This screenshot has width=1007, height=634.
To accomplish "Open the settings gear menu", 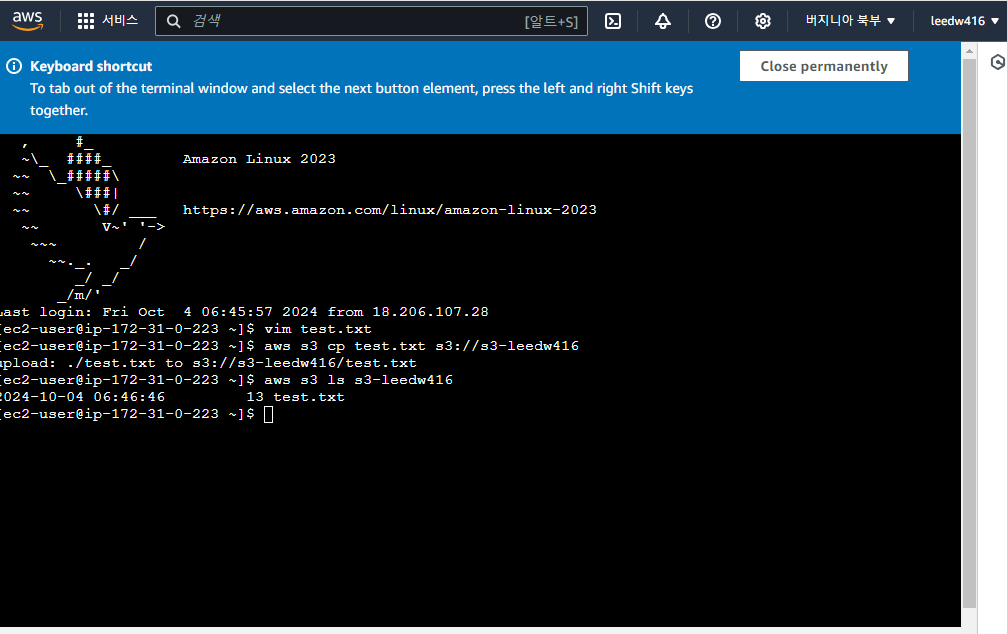I will [762, 21].
